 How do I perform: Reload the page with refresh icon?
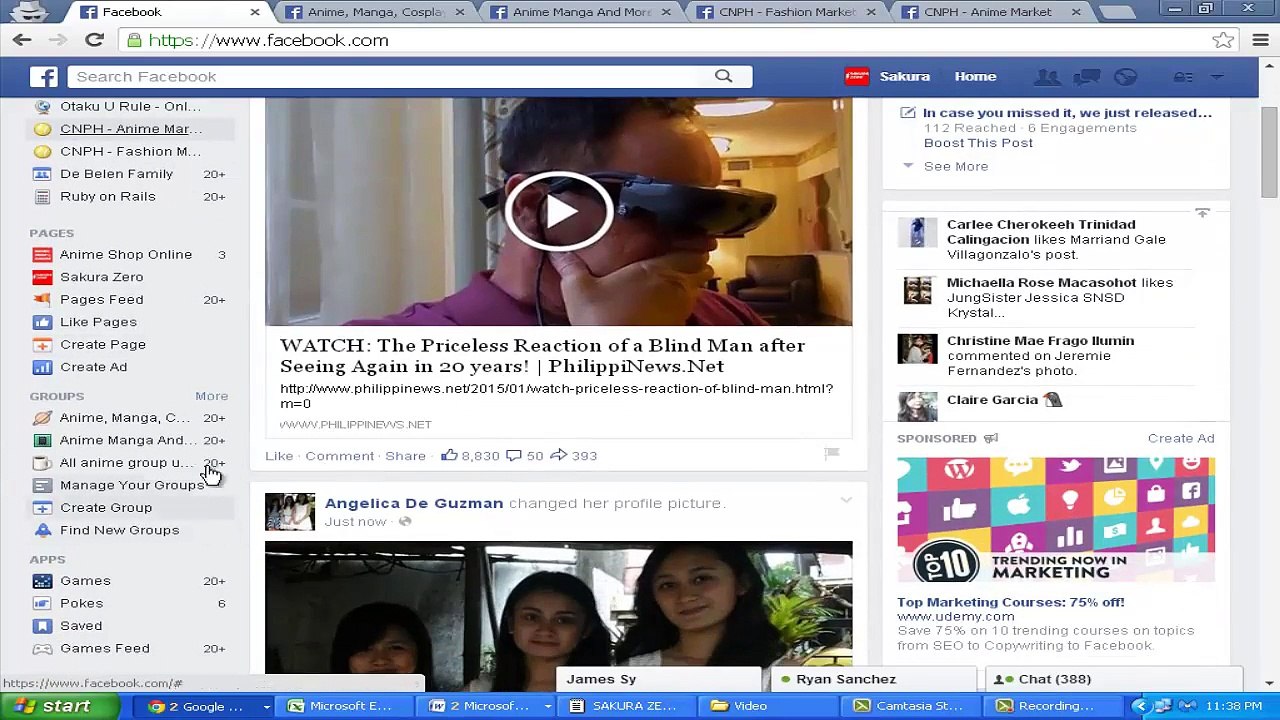94,40
